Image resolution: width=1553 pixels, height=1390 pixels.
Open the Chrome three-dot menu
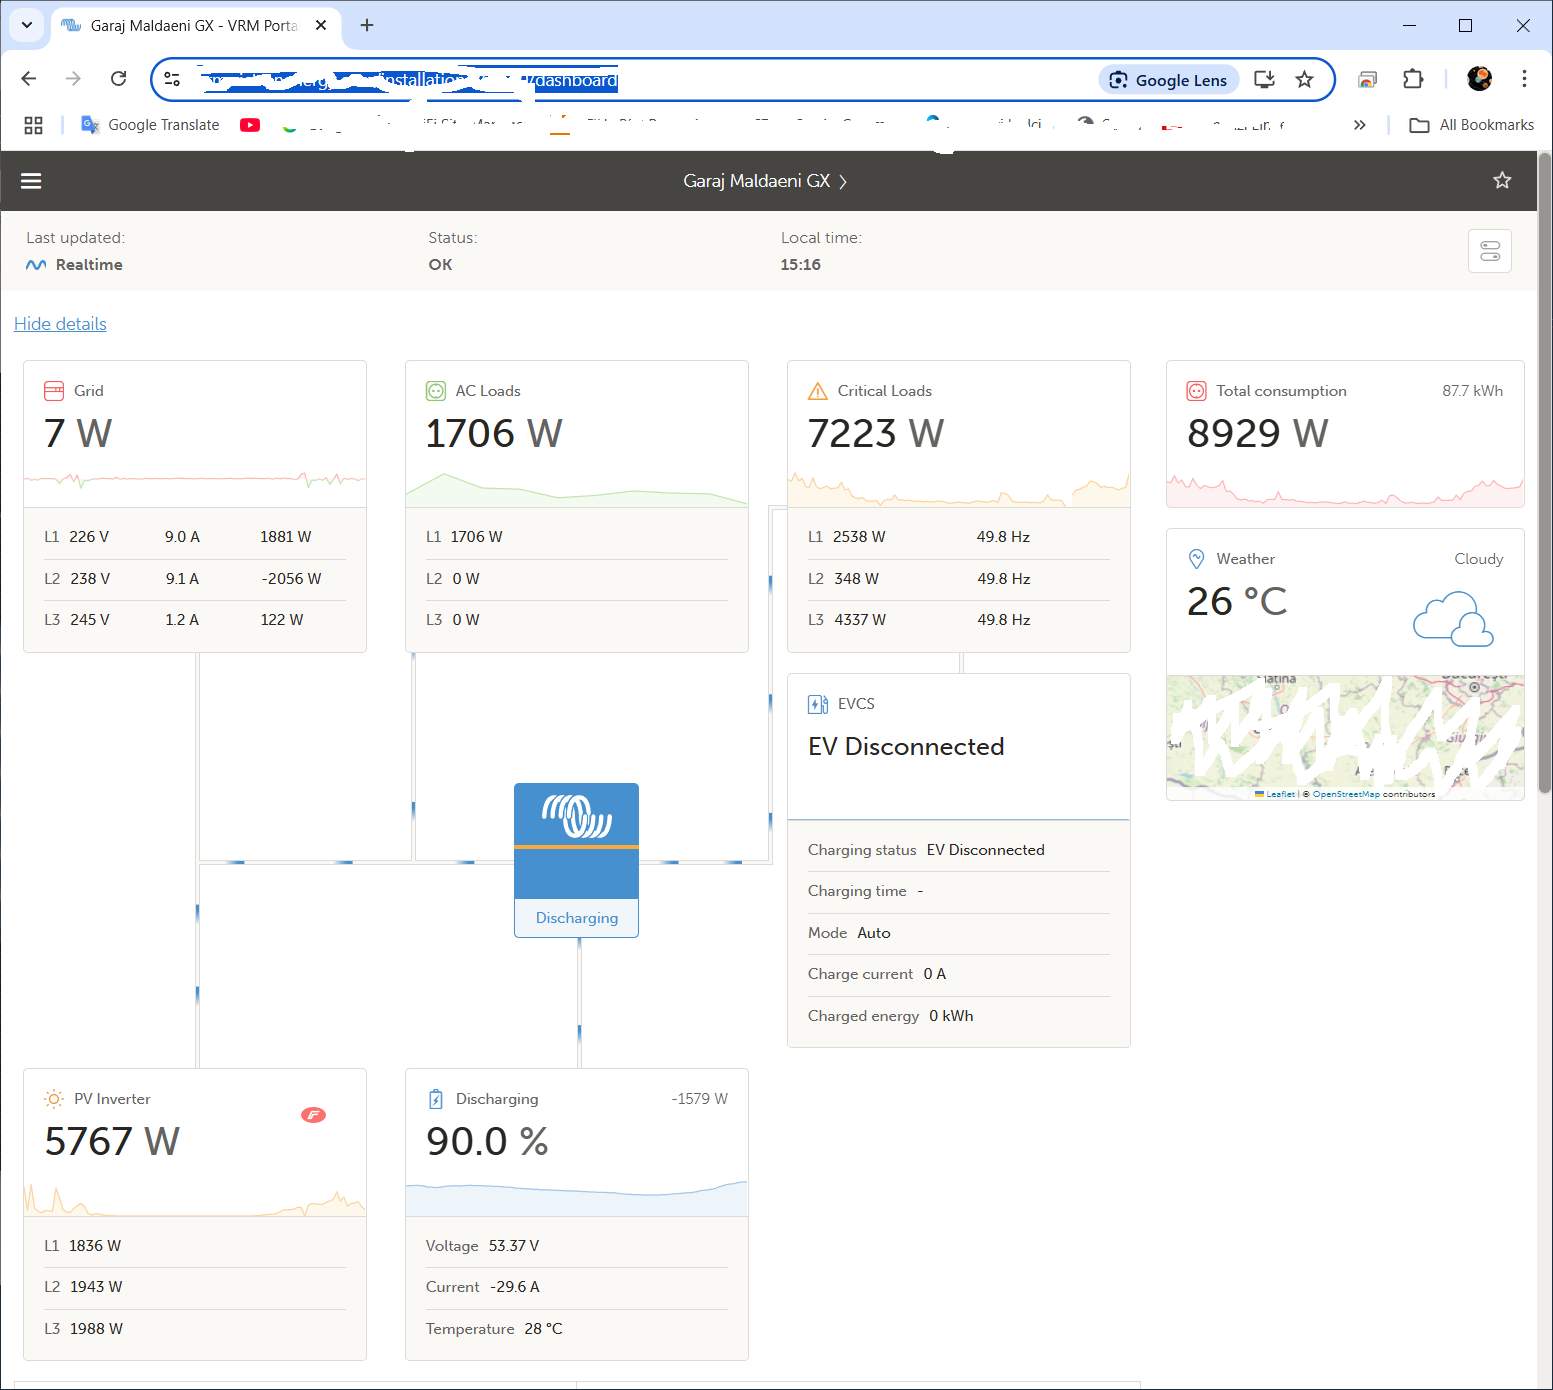(x=1524, y=79)
